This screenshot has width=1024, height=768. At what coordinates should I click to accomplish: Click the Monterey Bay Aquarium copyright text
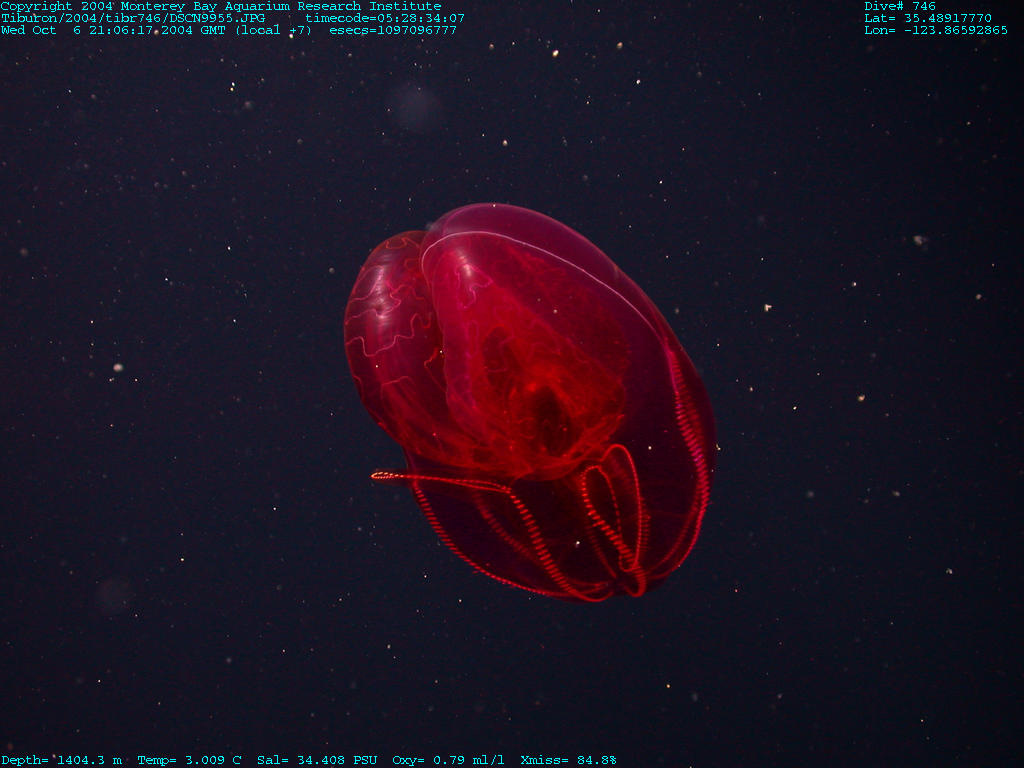pos(221,6)
